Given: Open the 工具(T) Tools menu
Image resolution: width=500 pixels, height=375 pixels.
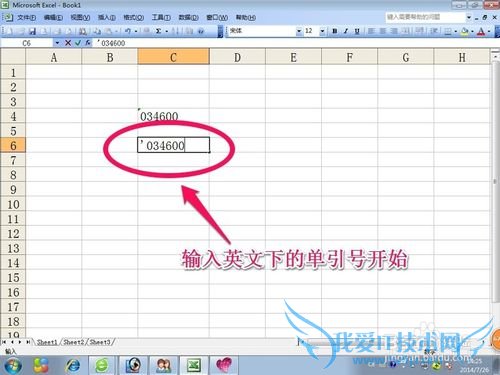Looking at the screenshot, I should [x=161, y=17].
